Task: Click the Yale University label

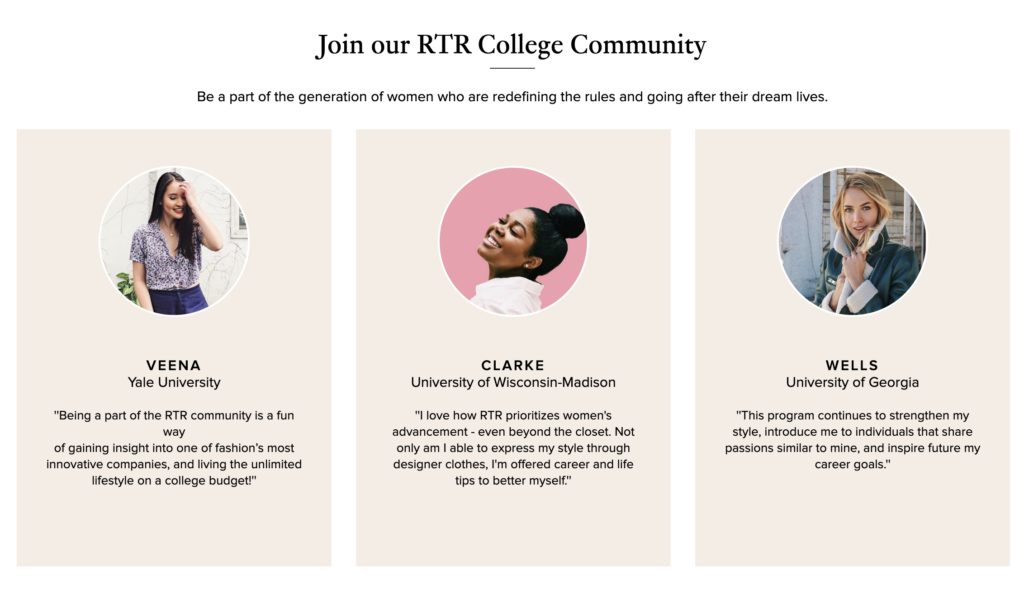Action: click(174, 382)
